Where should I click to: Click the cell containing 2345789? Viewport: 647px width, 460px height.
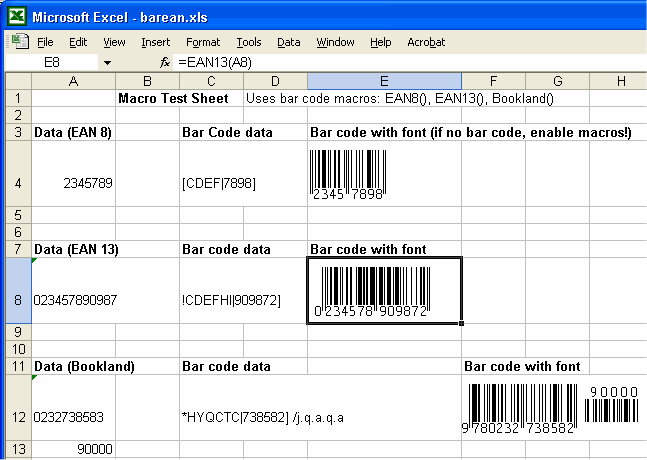pos(73,174)
